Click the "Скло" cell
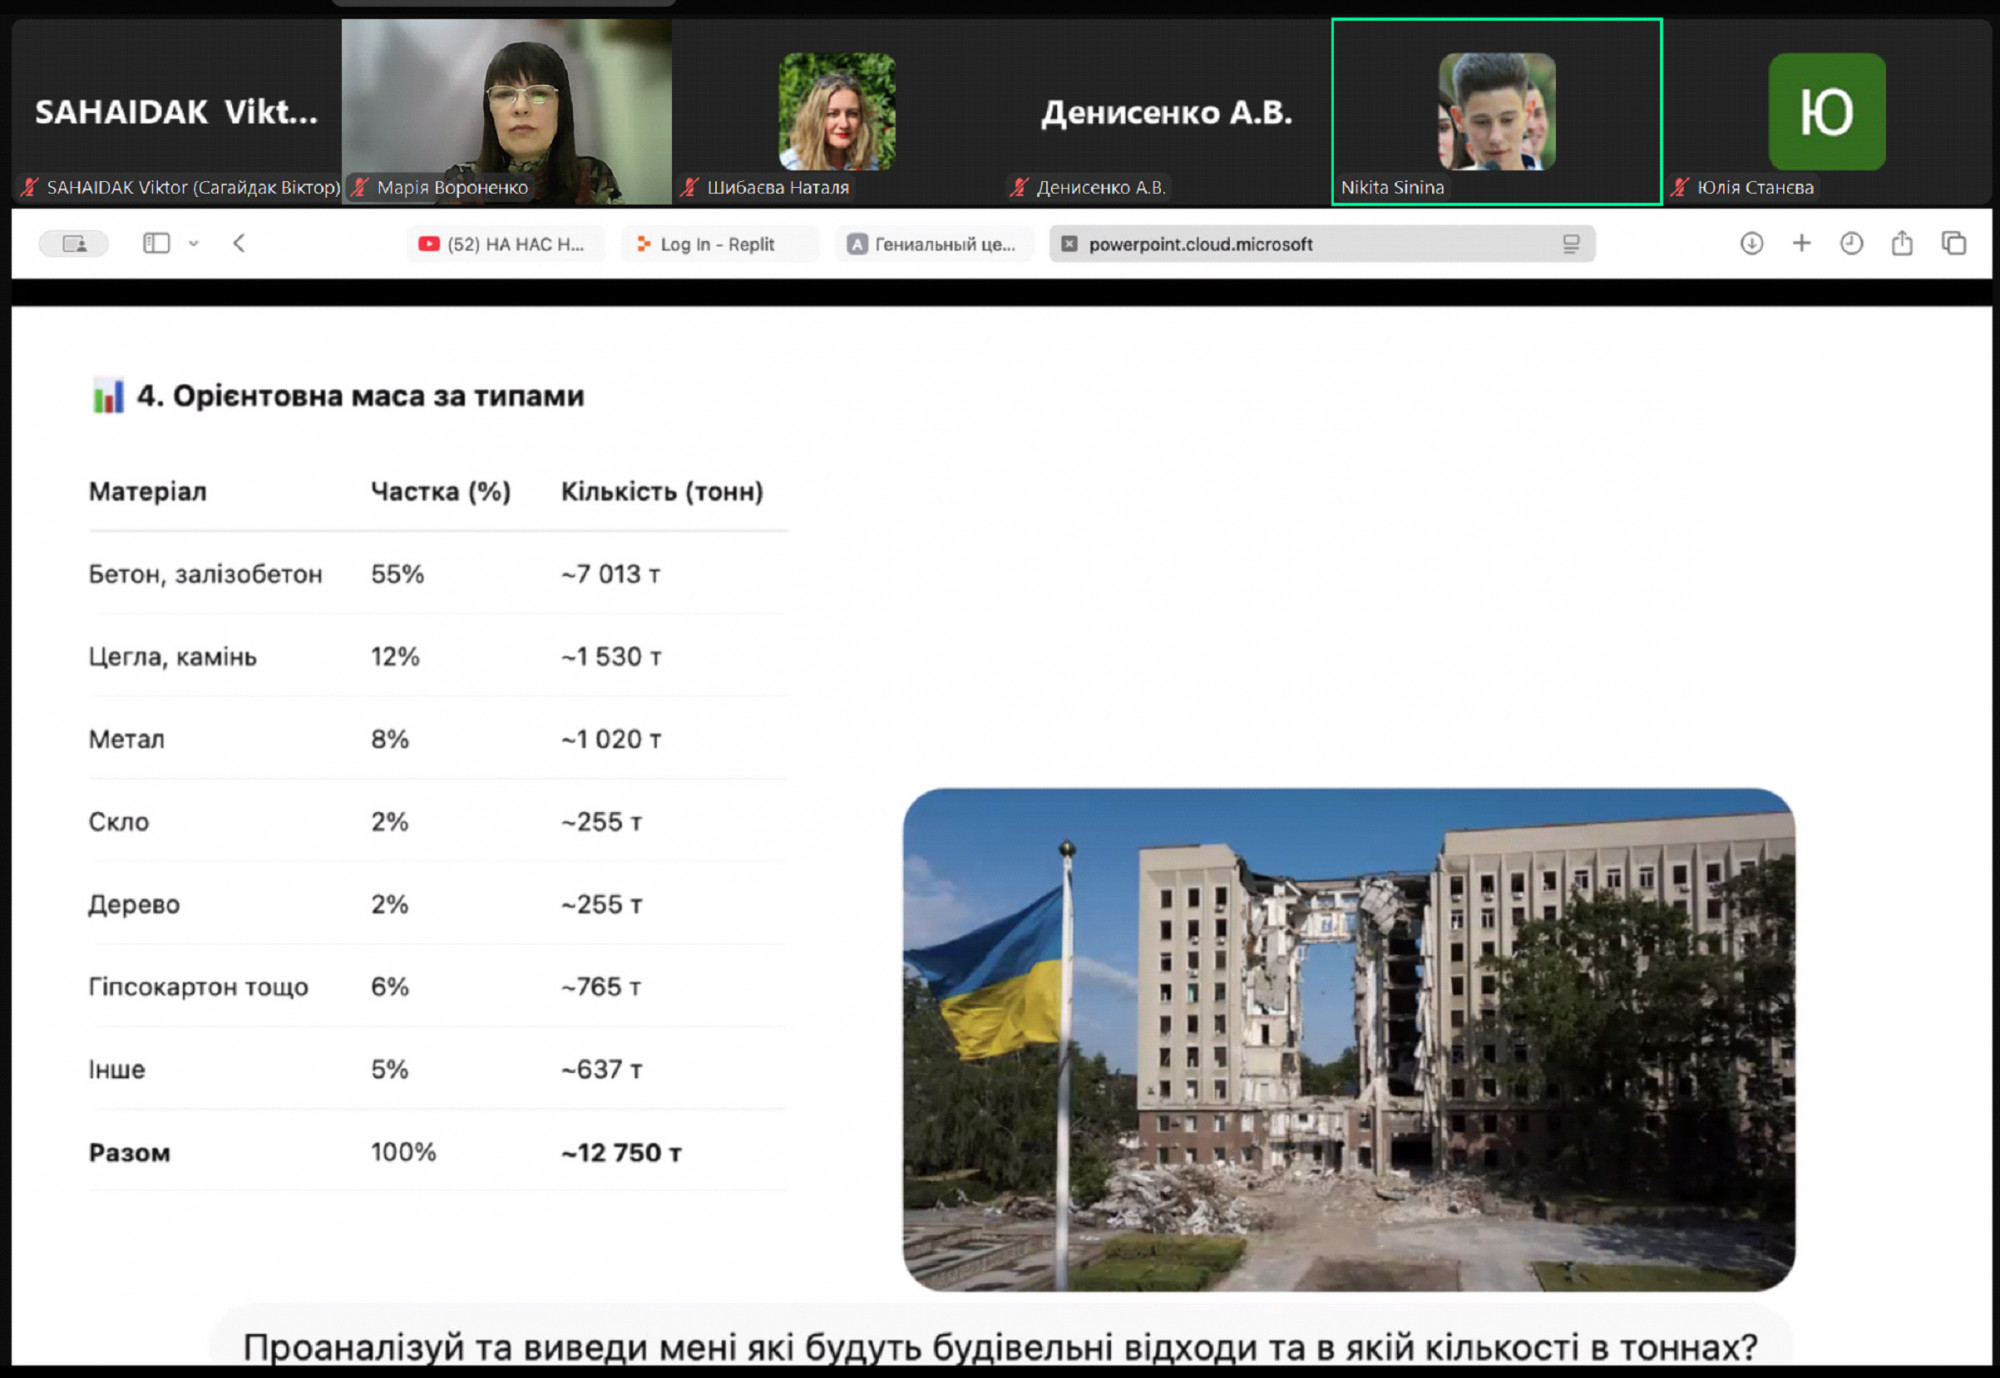The width and height of the screenshot is (2000, 1378). tap(119, 822)
